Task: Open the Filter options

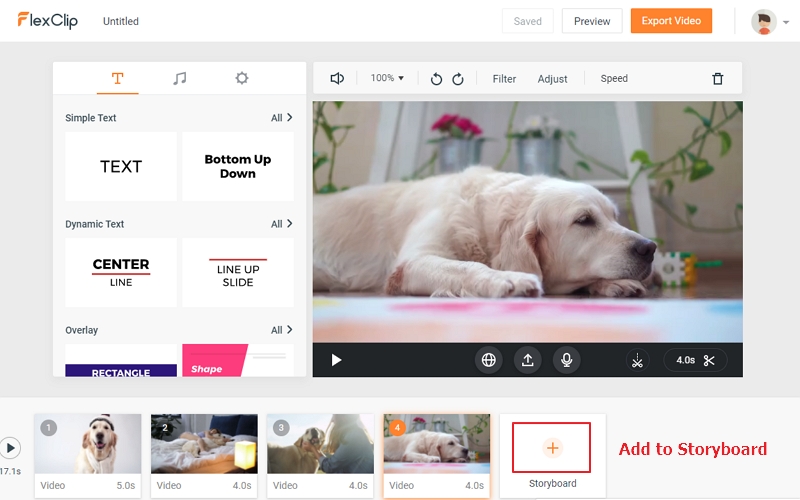Action: pyautogui.click(x=504, y=79)
